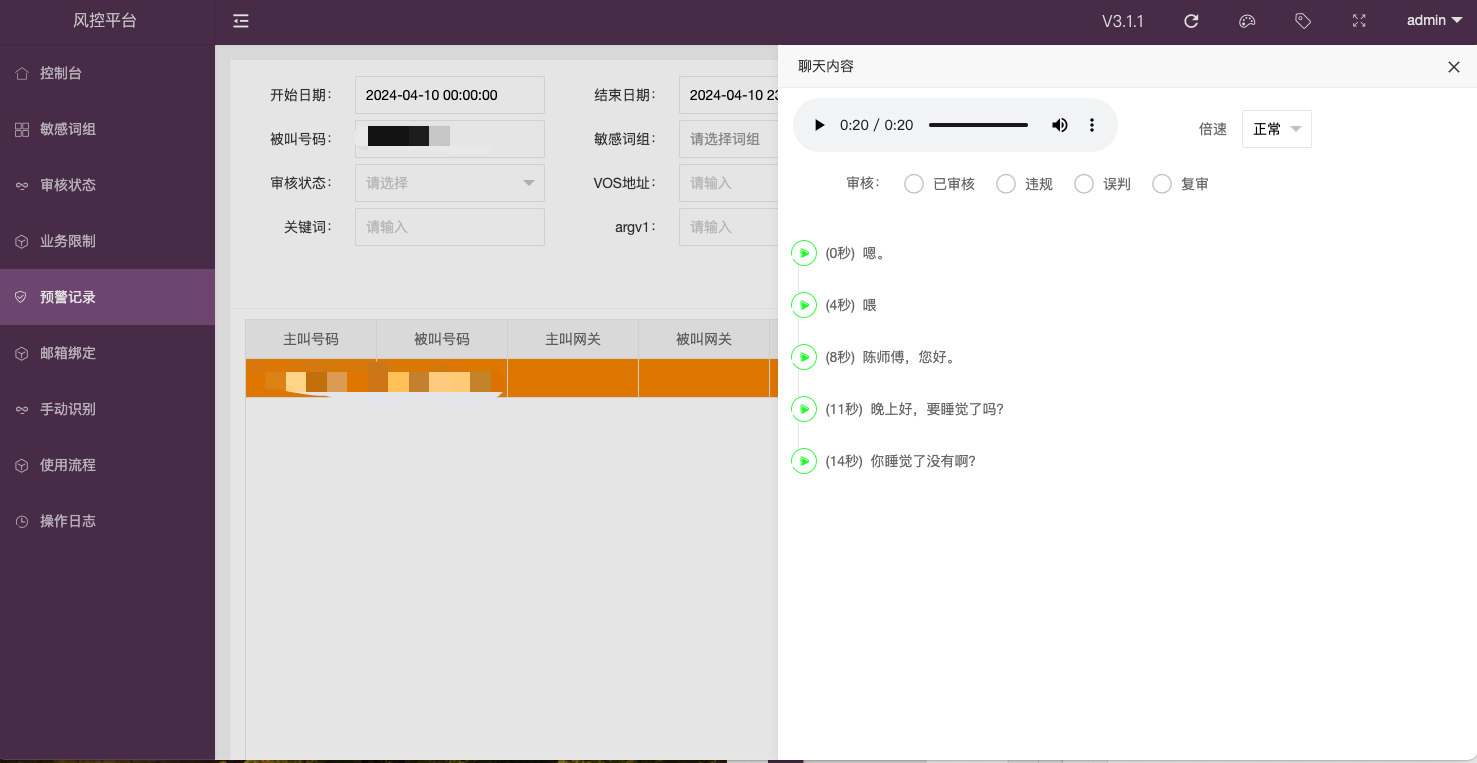Open the 敏感词组 selection dropdown
1477x763 pixels.
(729, 139)
